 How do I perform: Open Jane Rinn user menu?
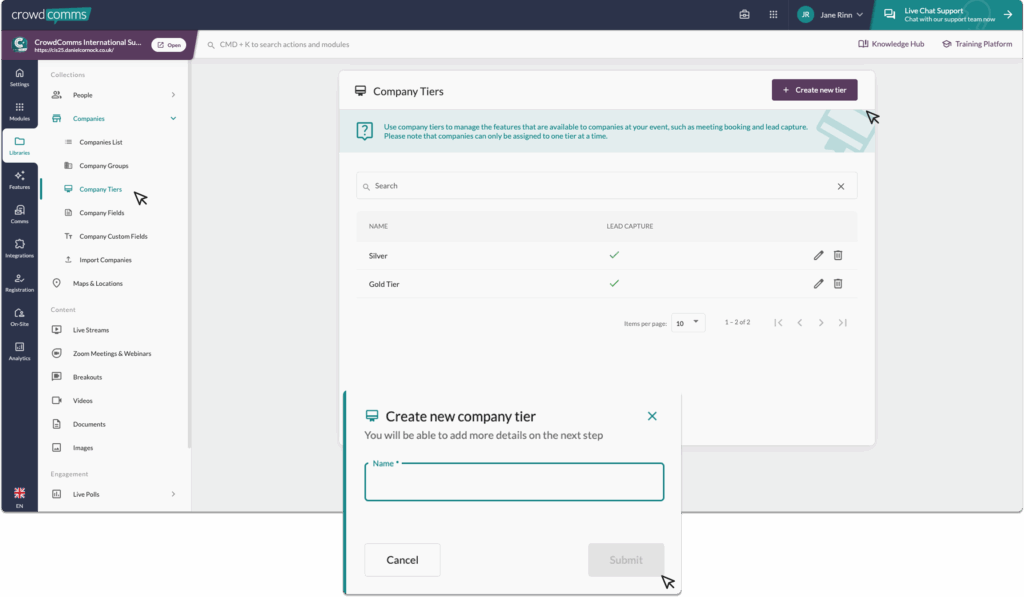point(830,15)
